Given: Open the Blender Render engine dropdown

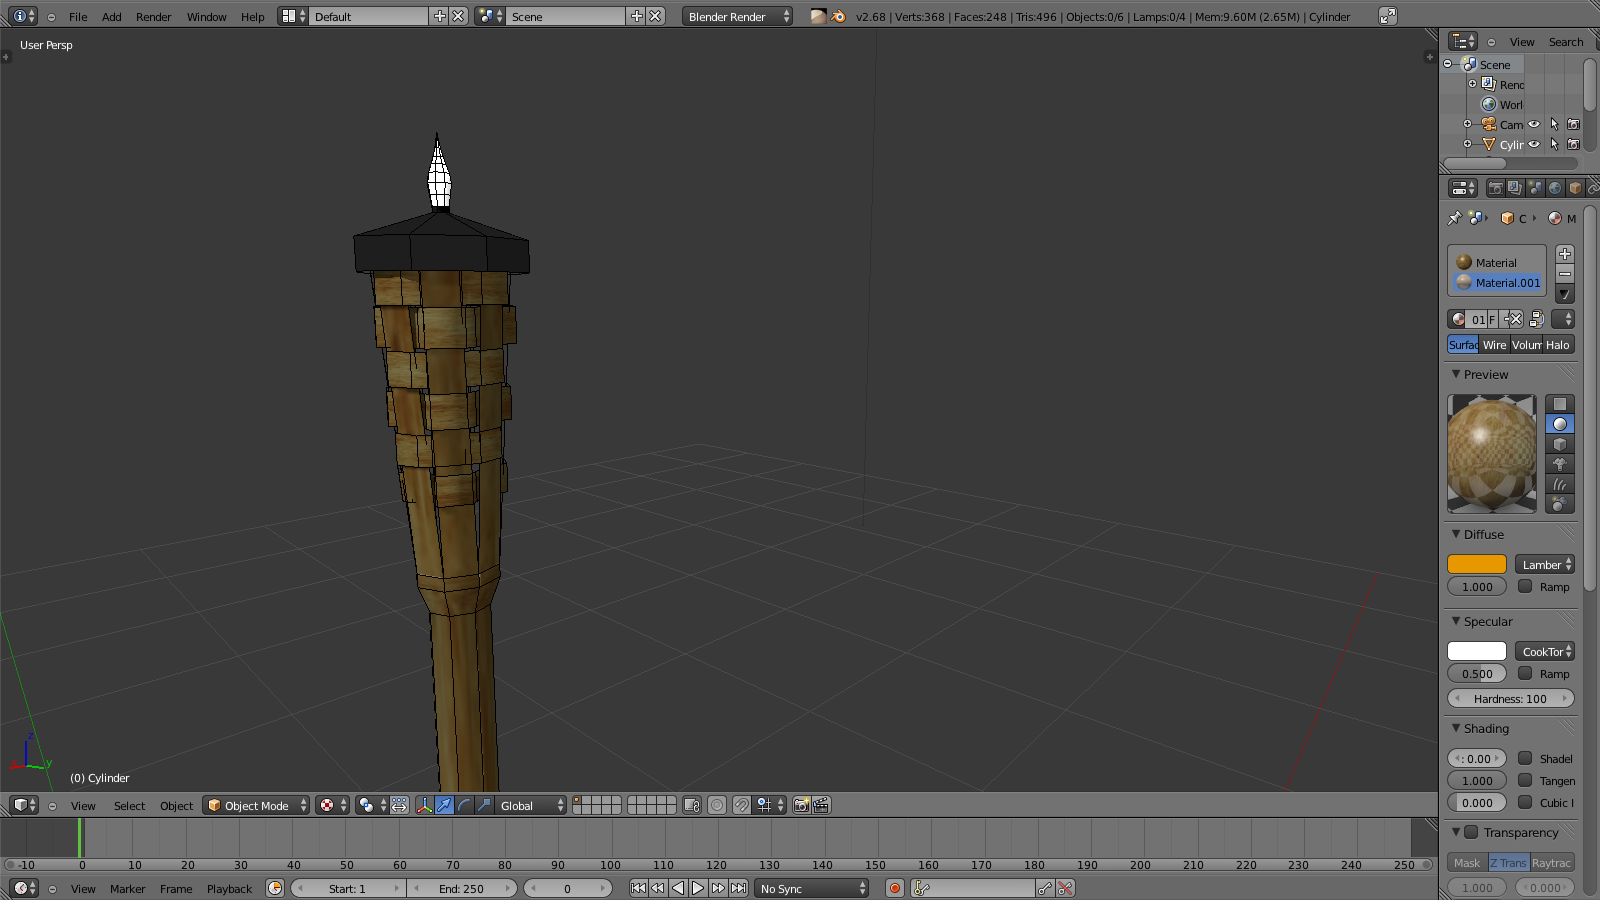Looking at the screenshot, I should [738, 17].
